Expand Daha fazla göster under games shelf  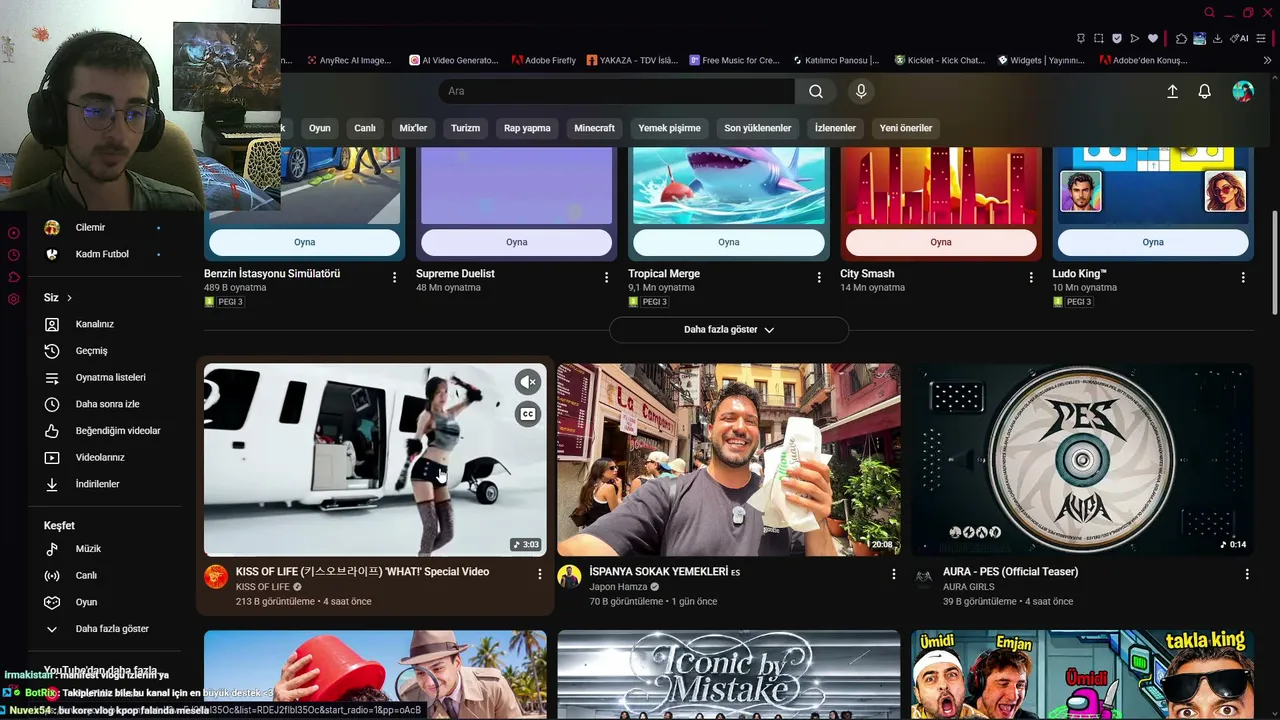[729, 329]
